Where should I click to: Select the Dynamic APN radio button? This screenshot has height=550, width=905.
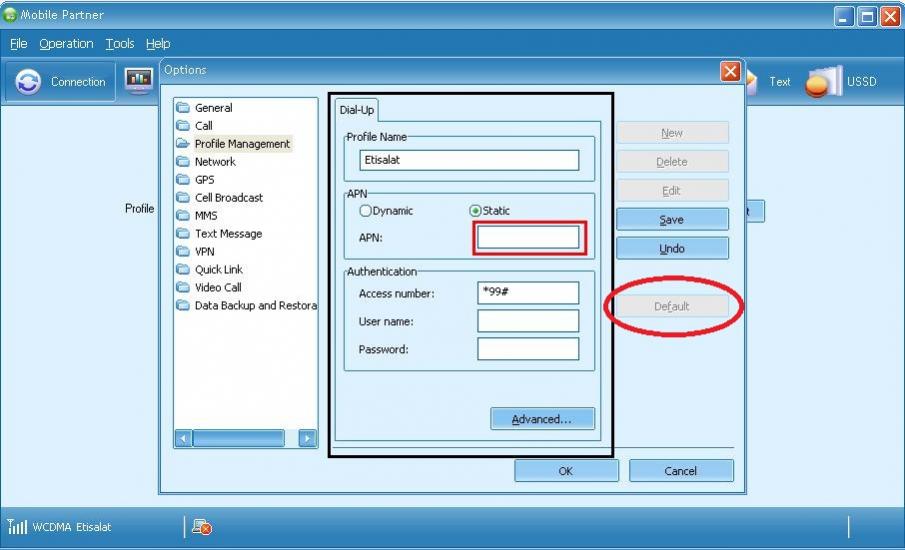coord(365,211)
